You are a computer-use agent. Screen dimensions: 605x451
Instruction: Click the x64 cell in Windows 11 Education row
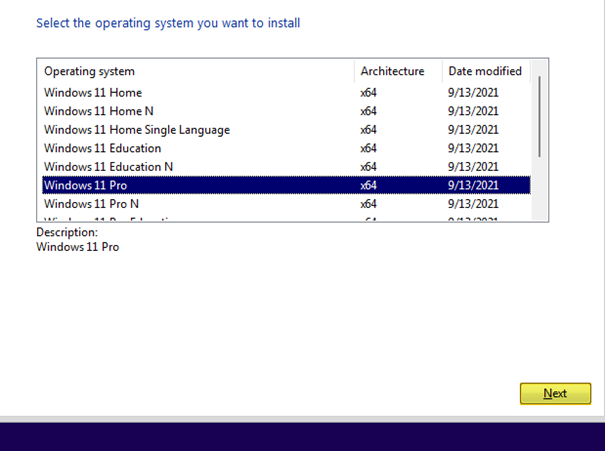pyautogui.click(x=368, y=148)
